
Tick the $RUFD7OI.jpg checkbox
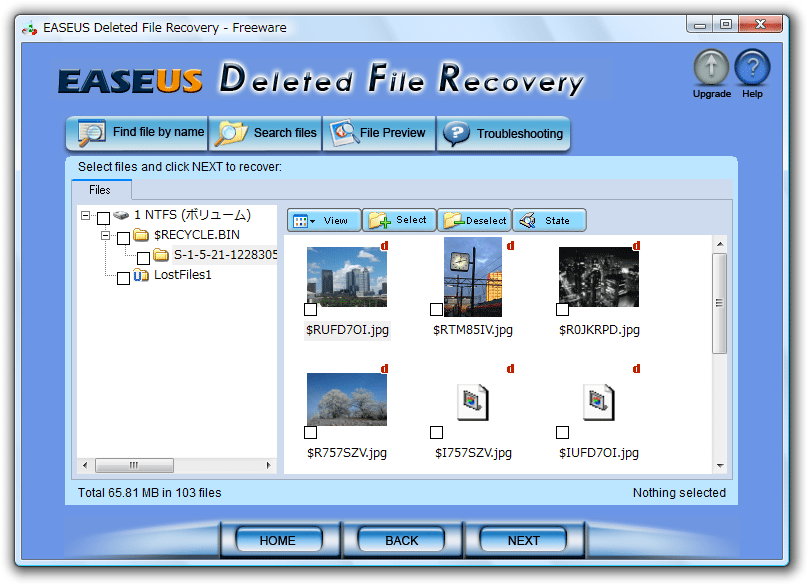click(x=310, y=309)
